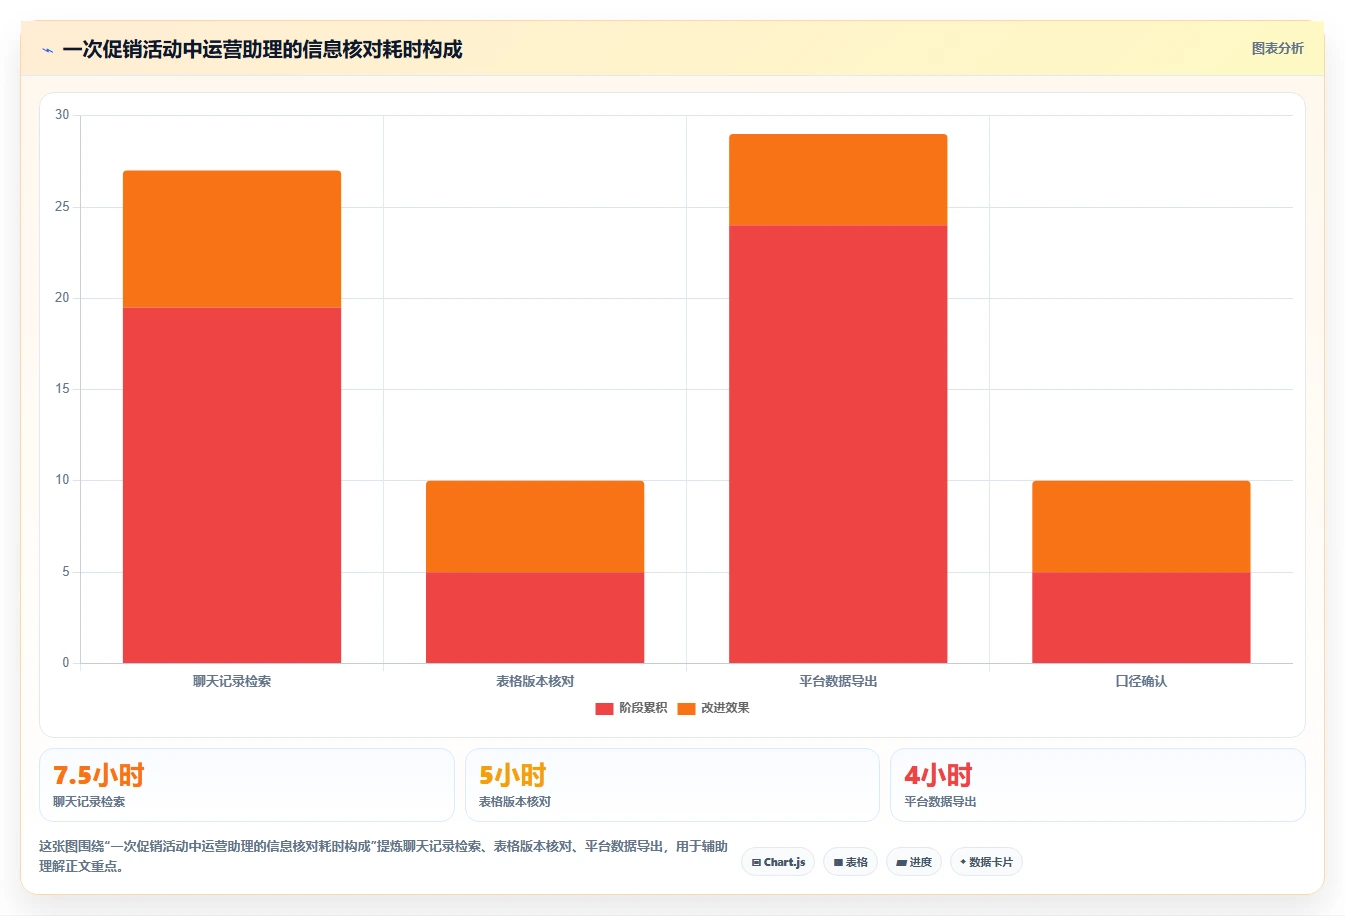Click the 口径确认 x-axis label
Viewport: 1345px width, 916px height.
1141,681
